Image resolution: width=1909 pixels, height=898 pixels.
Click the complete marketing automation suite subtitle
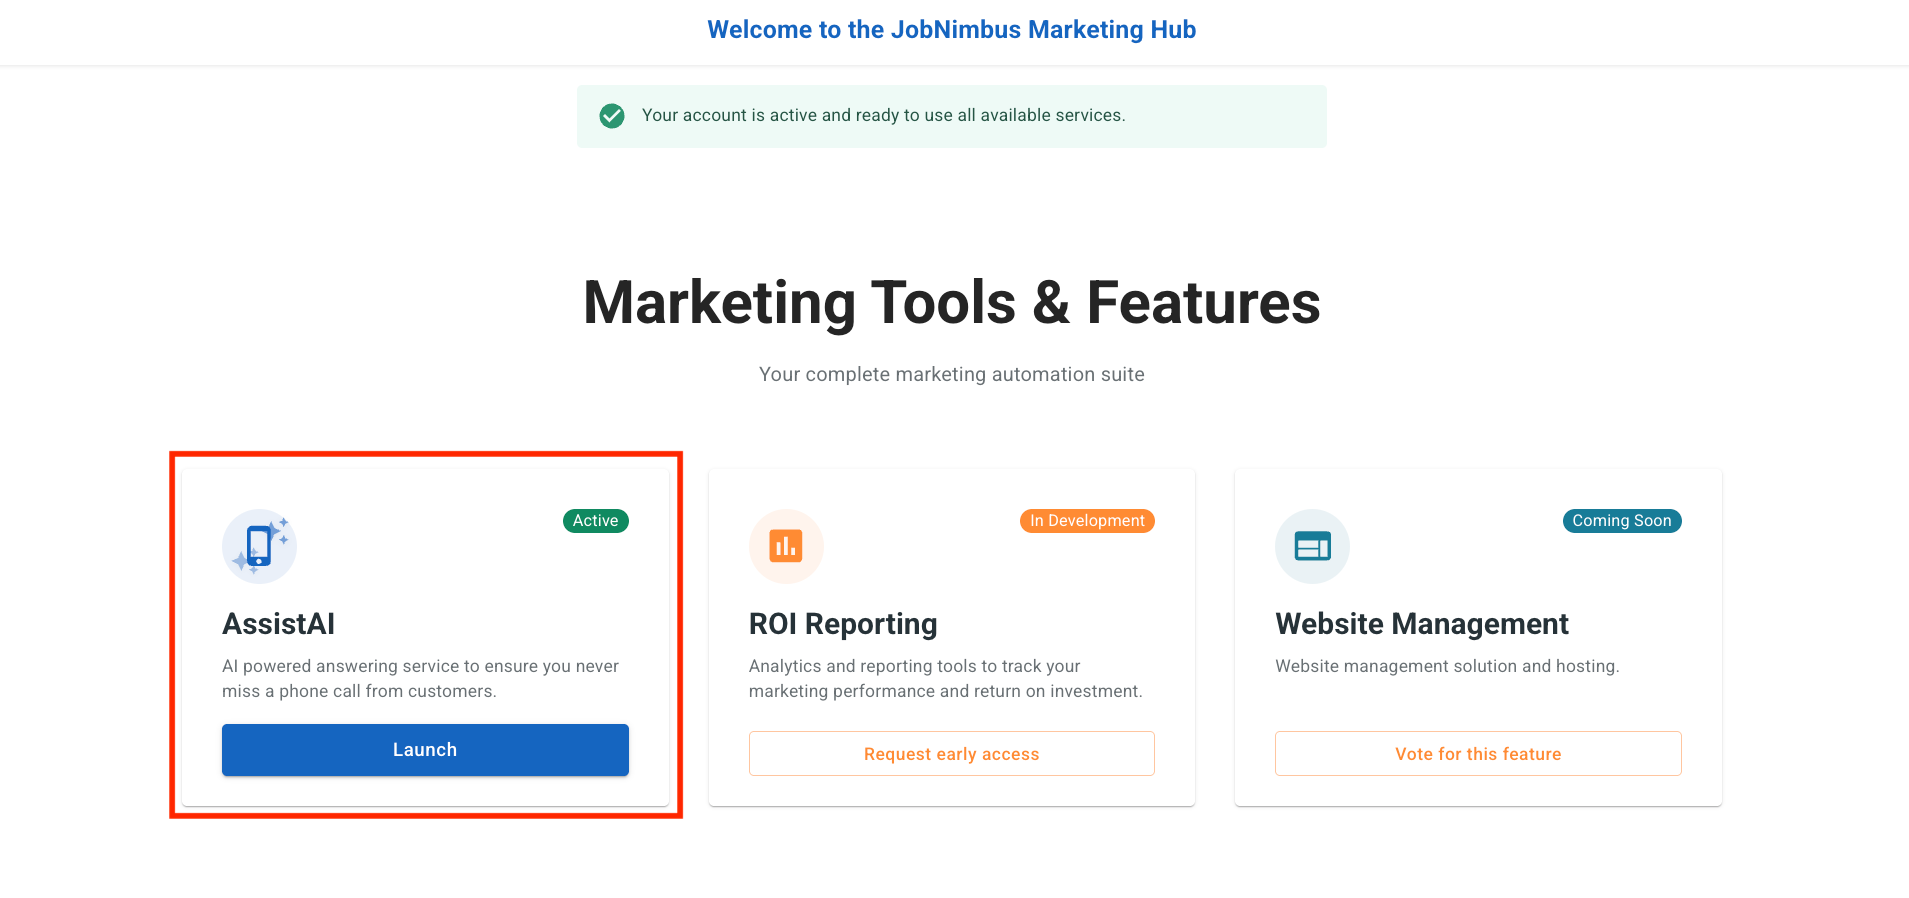click(x=951, y=374)
